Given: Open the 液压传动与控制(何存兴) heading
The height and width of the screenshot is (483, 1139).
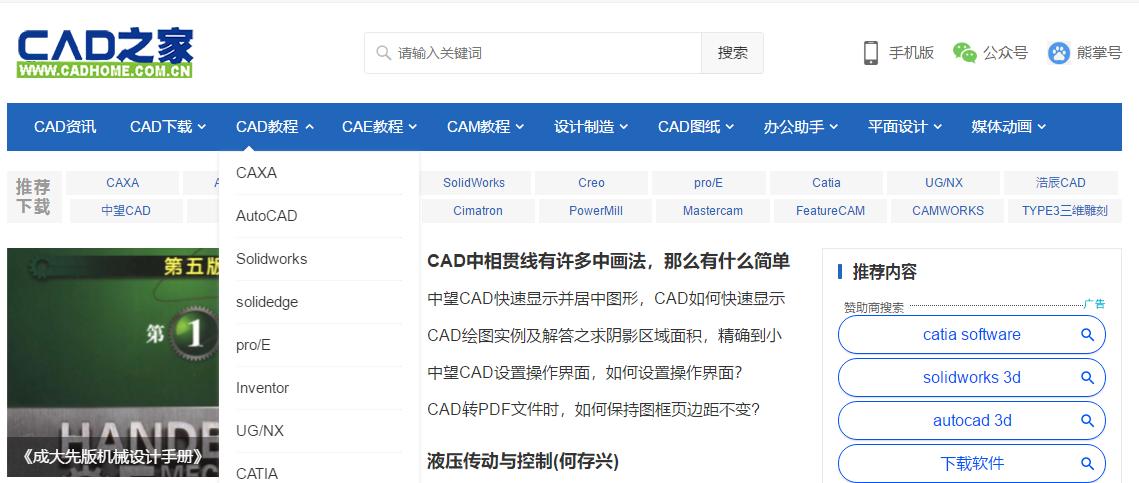Looking at the screenshot, I should (523, 460).
